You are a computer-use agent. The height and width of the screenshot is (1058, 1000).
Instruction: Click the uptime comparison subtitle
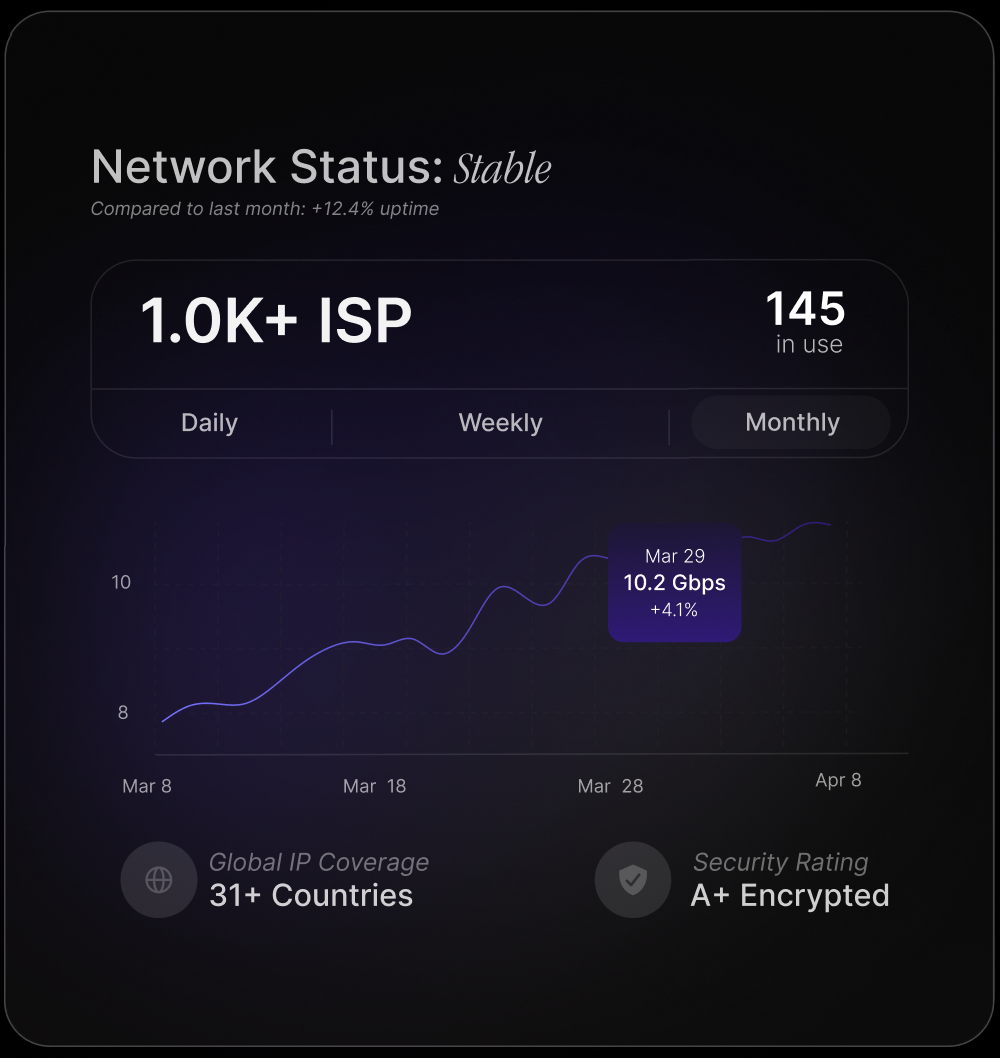pos(265,209)
